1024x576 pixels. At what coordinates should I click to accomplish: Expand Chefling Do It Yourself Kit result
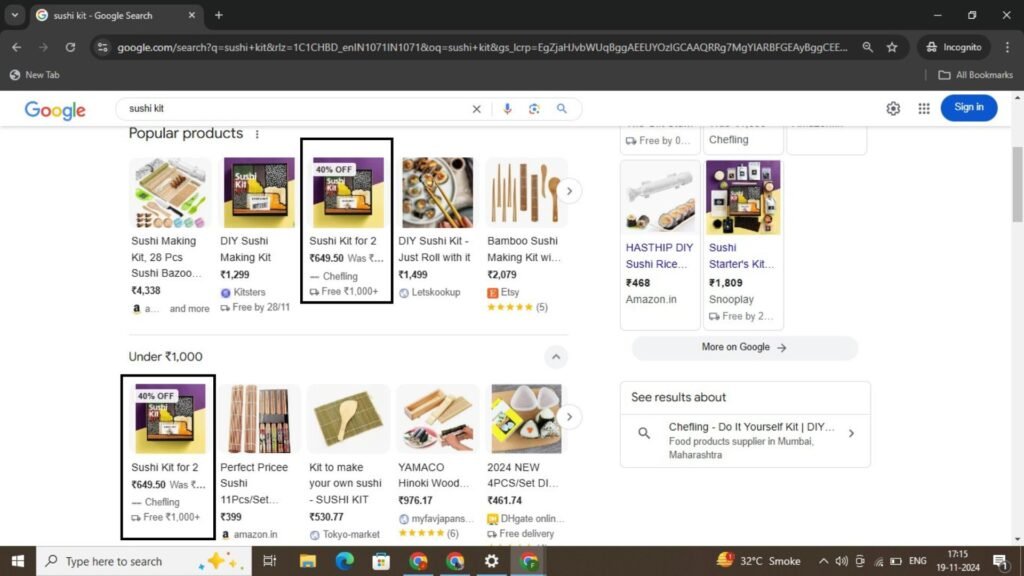pos(851,434)
